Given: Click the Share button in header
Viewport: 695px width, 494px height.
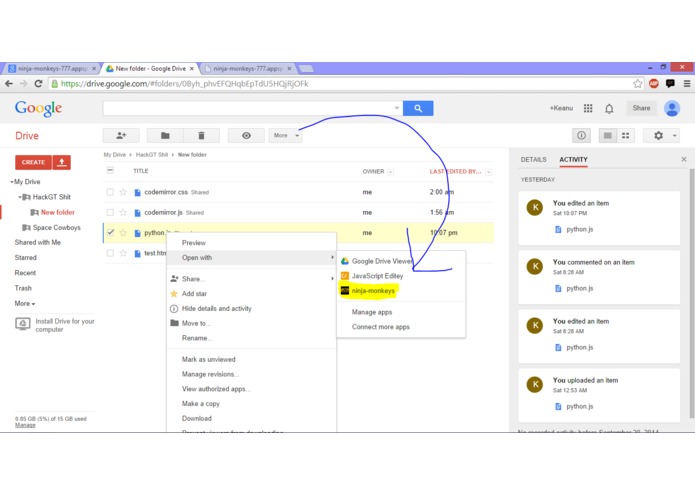Looking at the screenshot, I should [641, 108].
